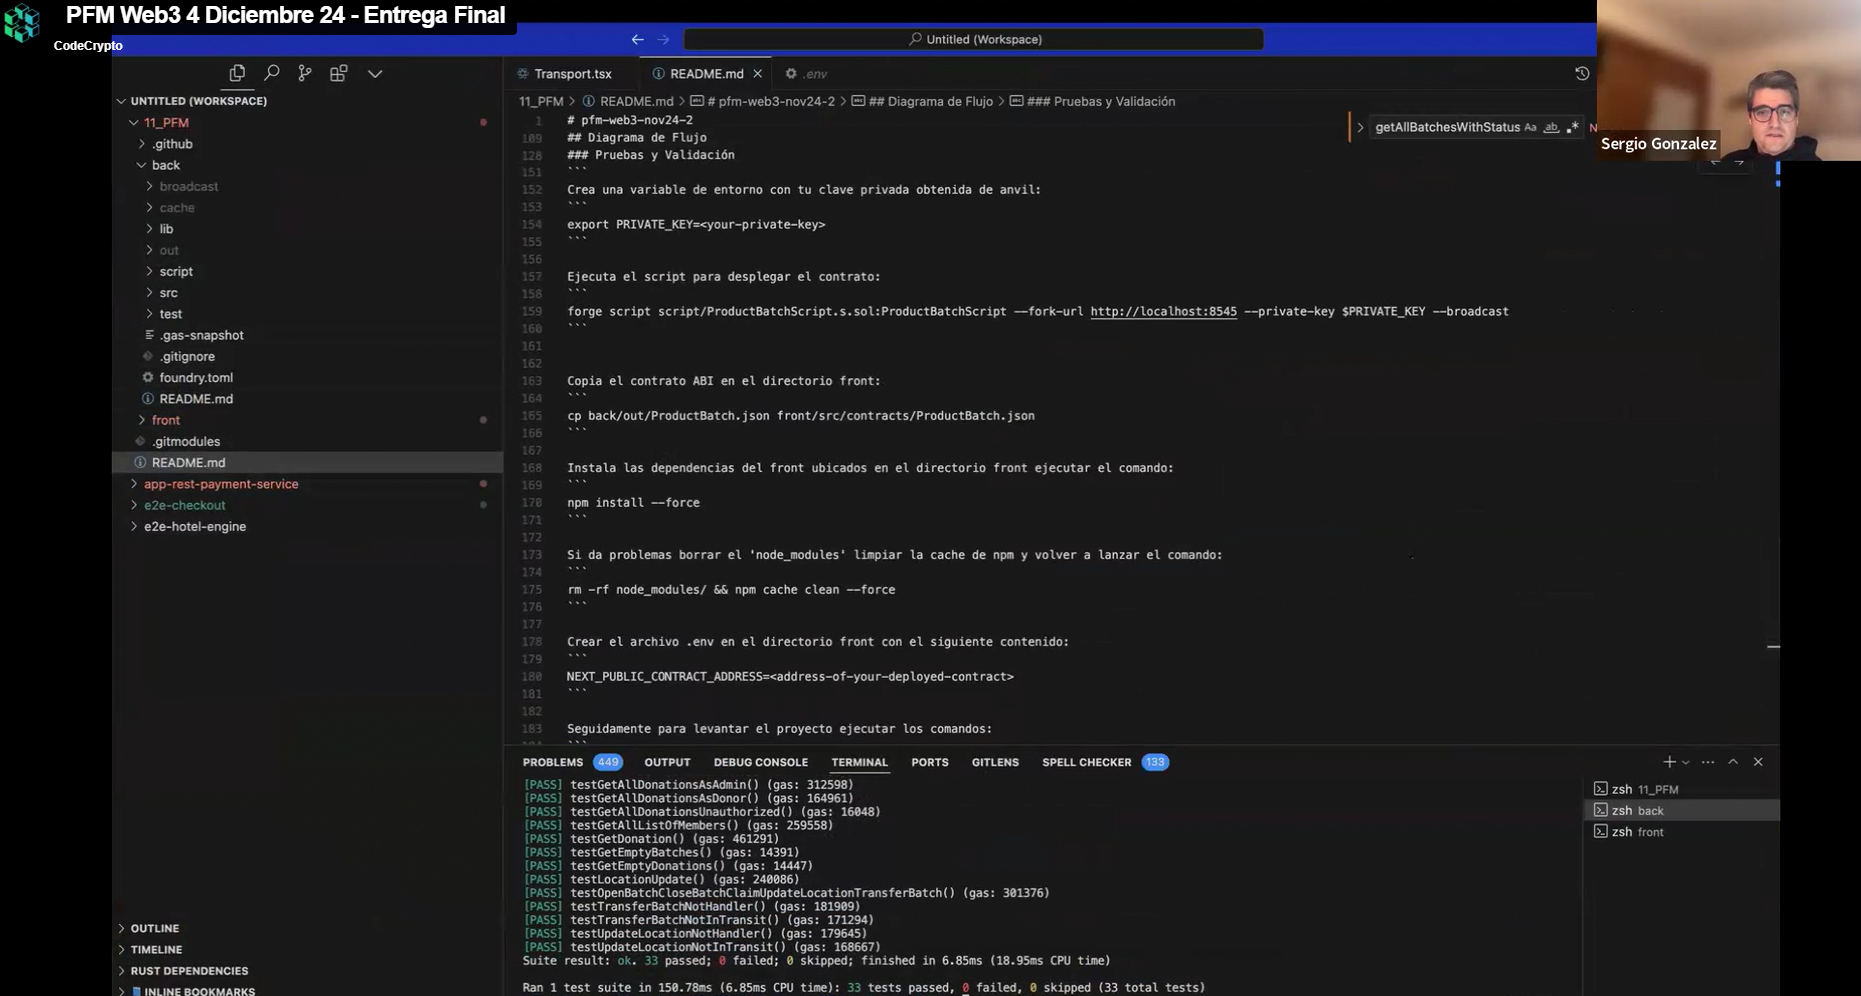The width and height of the screenshot is (1861, 996).
Task: Expand the lib folder
Action: coord(166,229)
